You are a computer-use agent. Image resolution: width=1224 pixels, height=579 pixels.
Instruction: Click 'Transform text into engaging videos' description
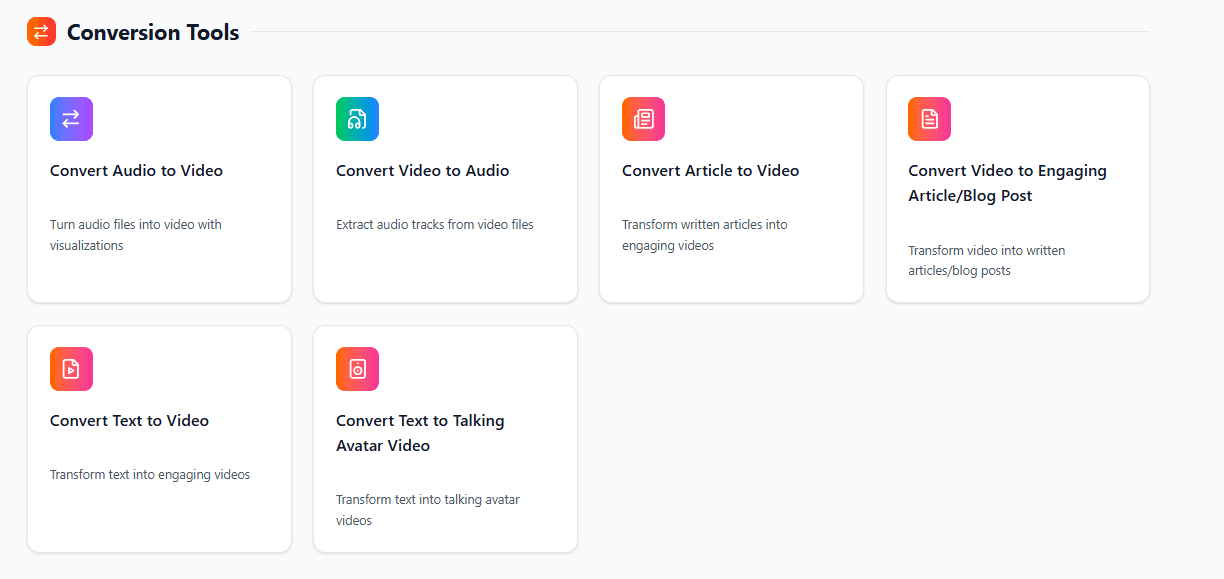click(x=150, y=475)
